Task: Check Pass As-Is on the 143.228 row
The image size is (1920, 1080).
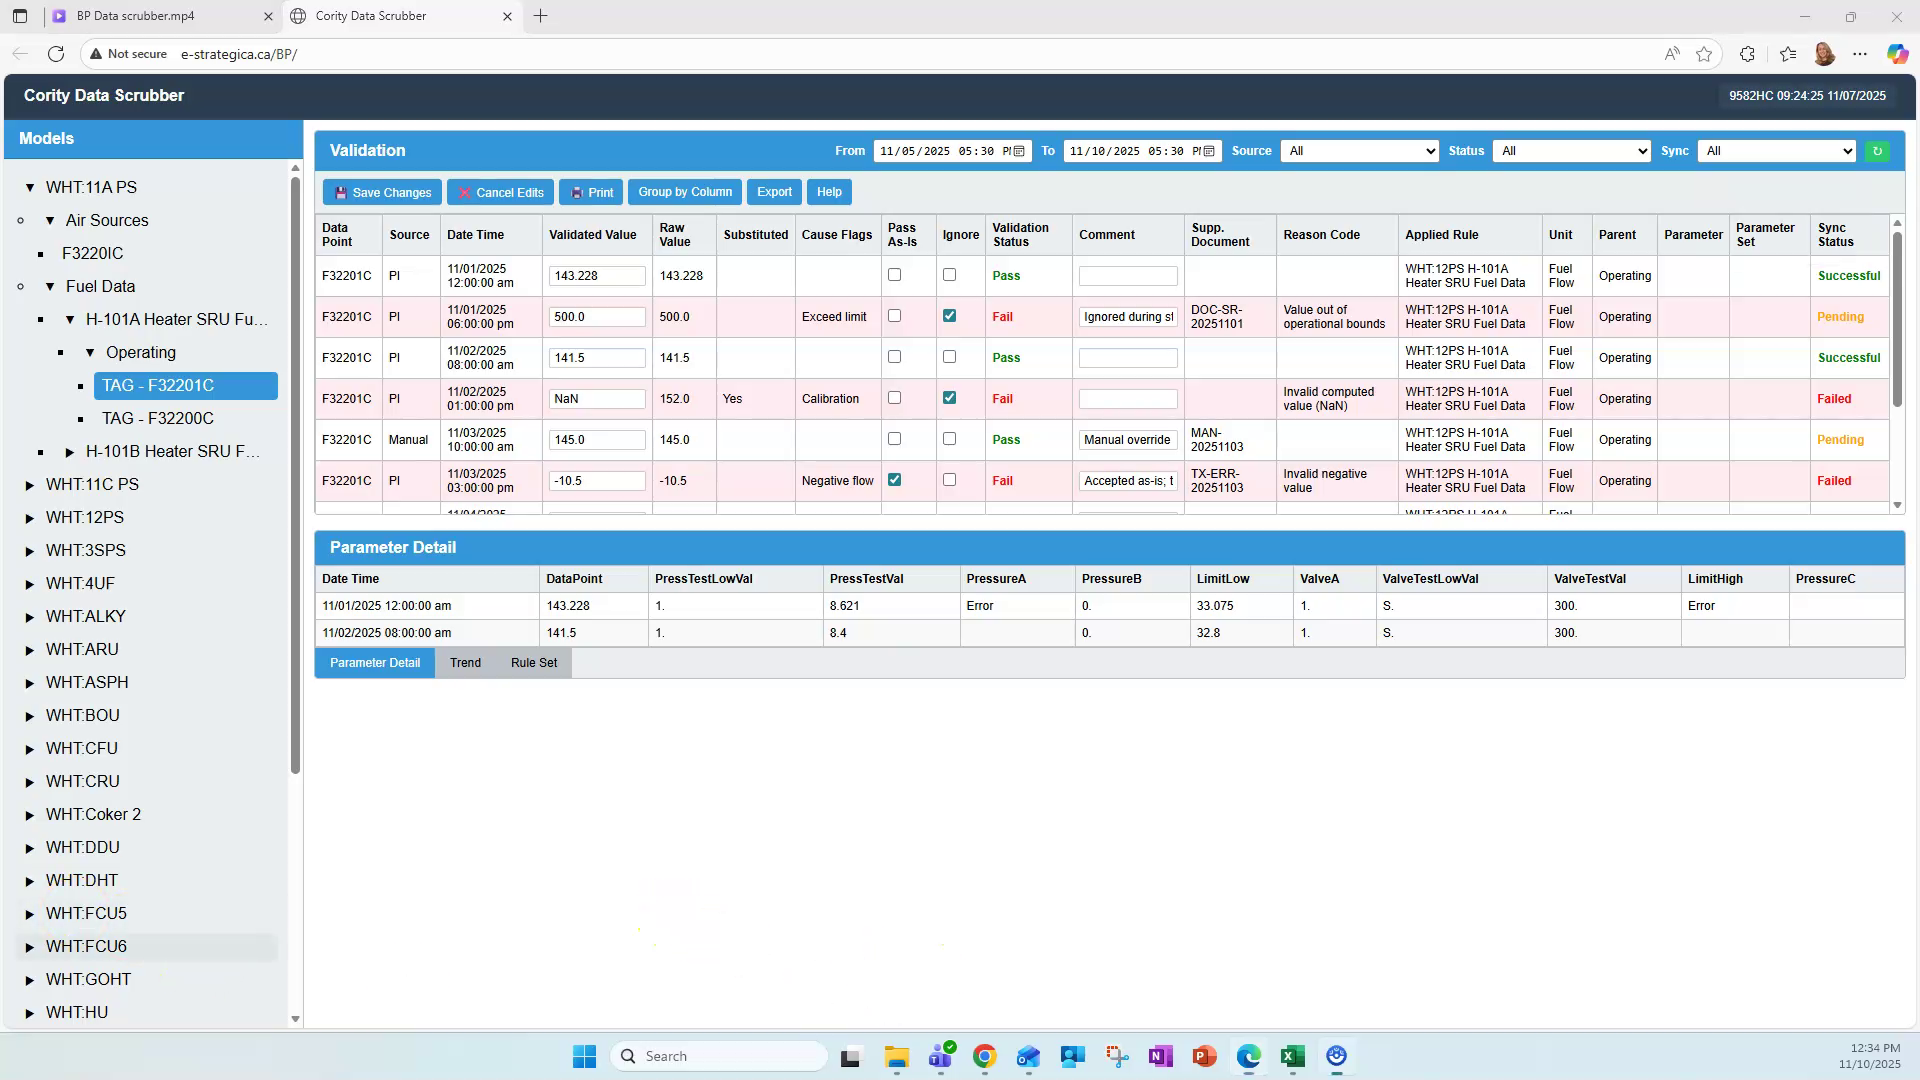Action: (895, 275)
